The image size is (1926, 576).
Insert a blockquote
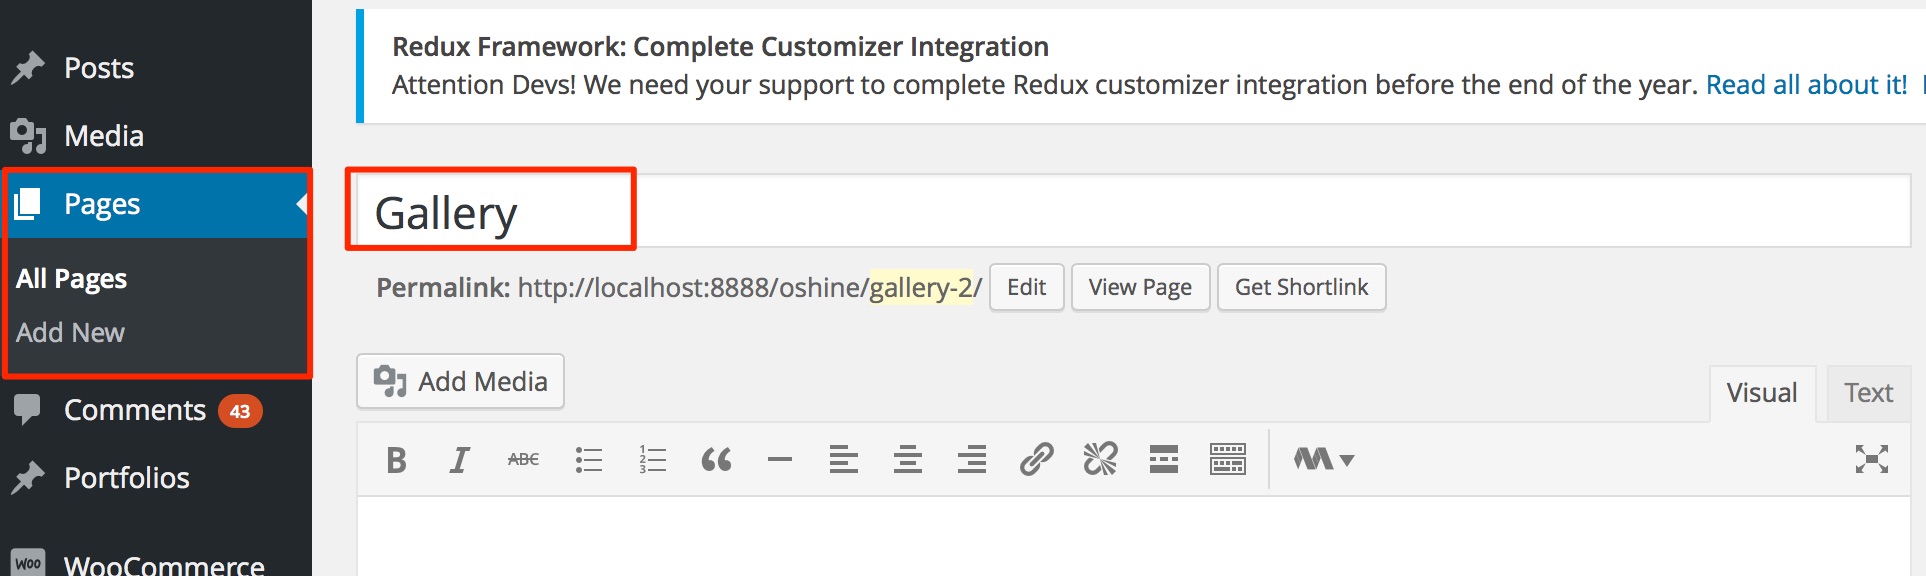coord(716,460)
